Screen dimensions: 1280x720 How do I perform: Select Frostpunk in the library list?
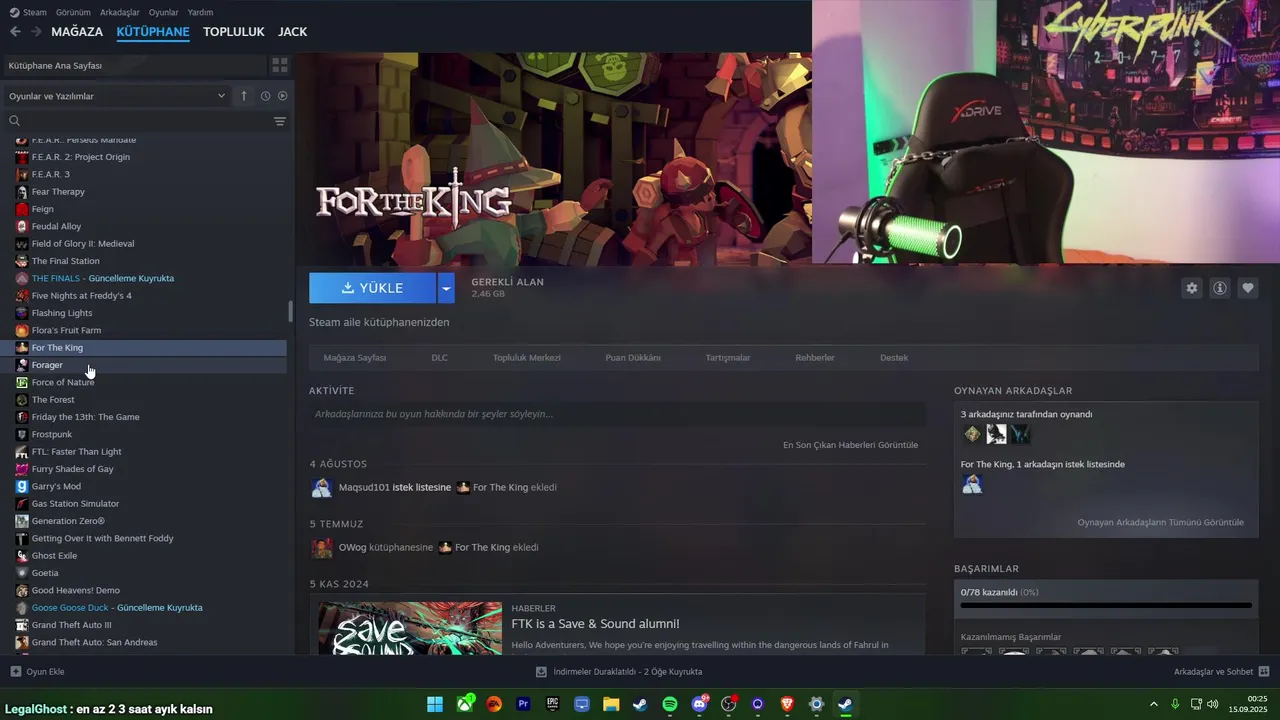point(52,434)
